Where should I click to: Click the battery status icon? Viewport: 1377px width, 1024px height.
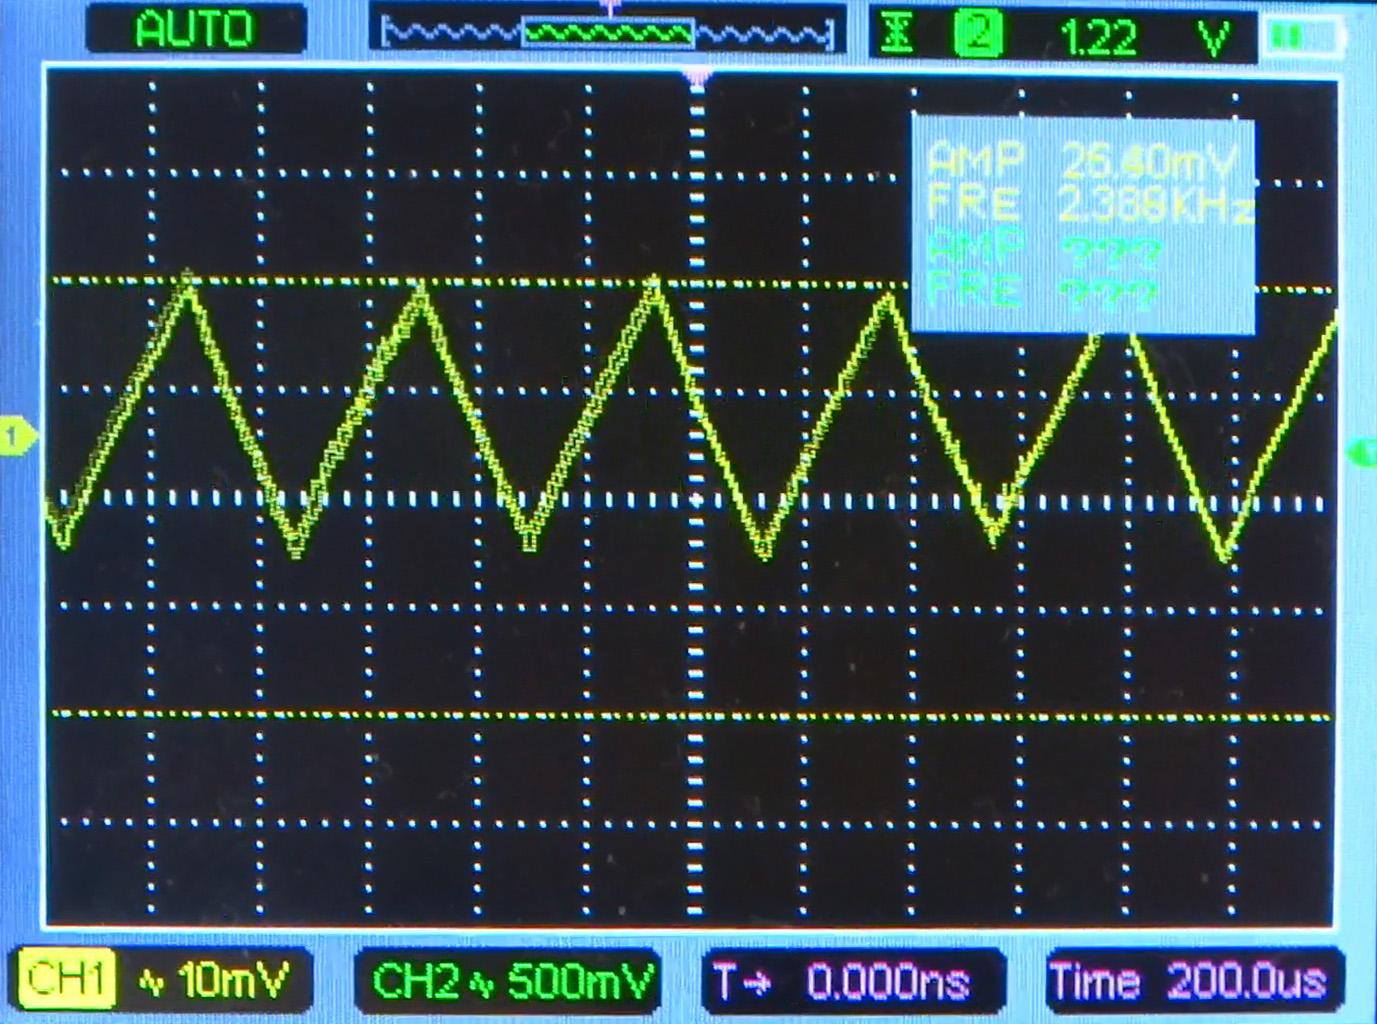[x=1304, y=37]
